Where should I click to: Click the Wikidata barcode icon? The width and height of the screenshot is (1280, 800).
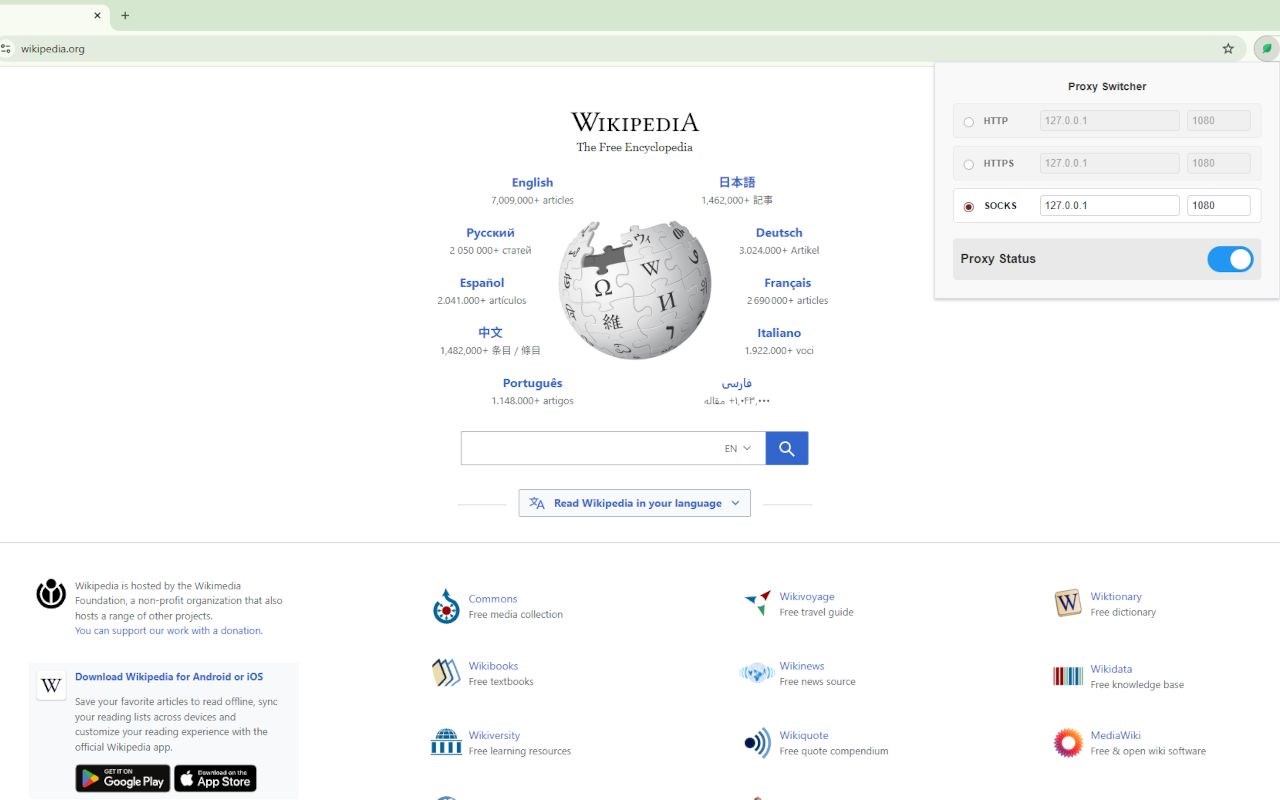1068,676
